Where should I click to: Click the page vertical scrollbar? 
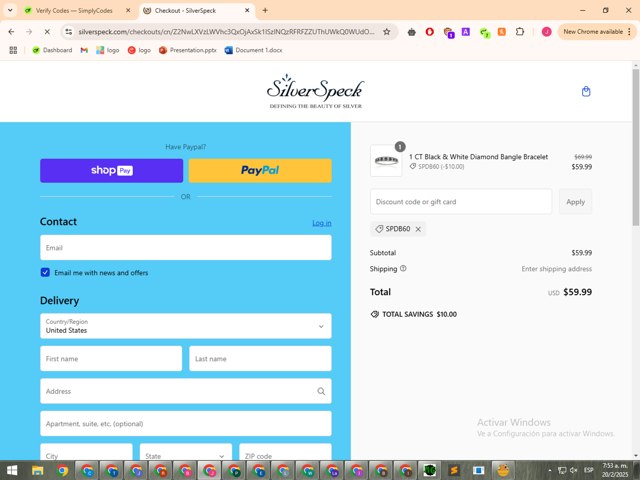[x=636, y=147]
